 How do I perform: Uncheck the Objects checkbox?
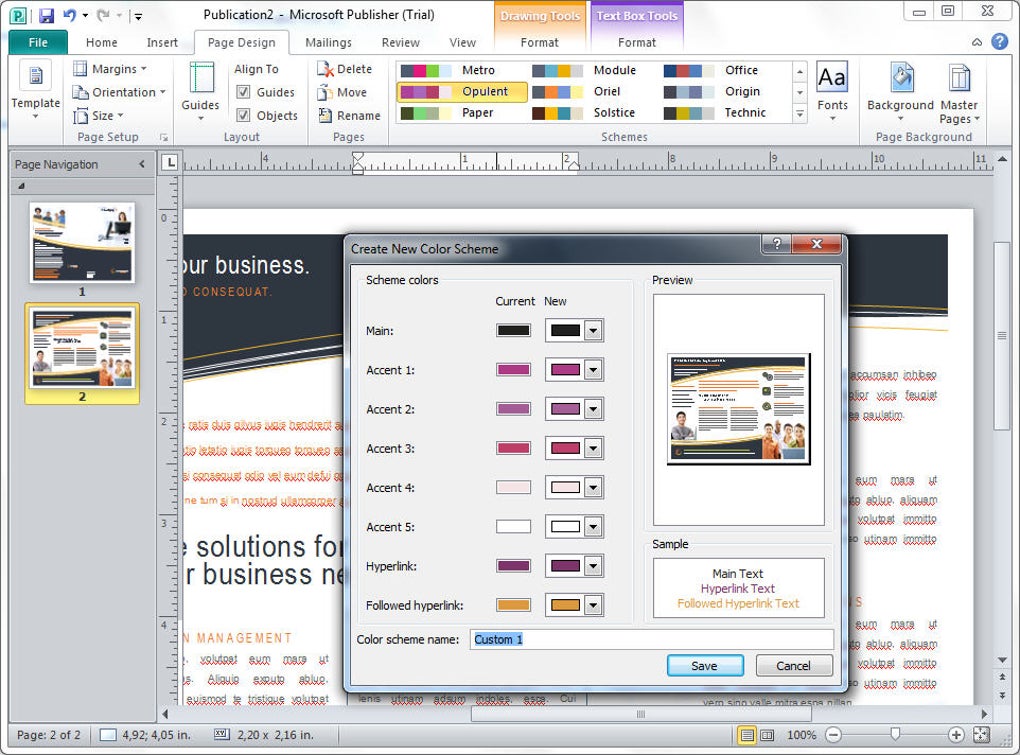243,115
